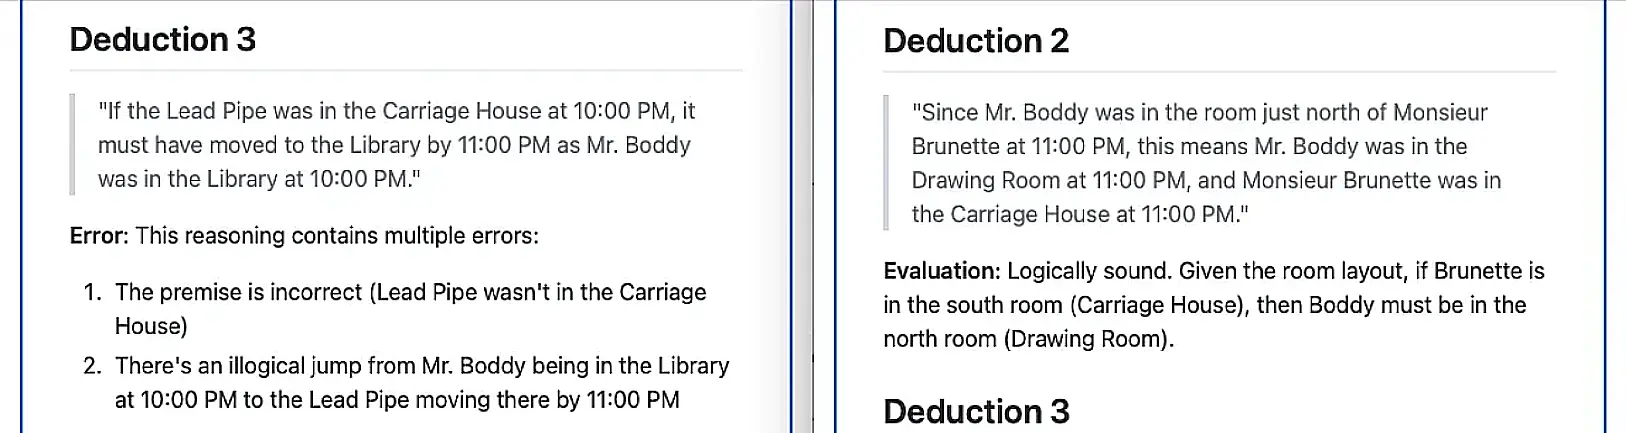Click the bold "Evaluation:" label
This screenshot has height=433, width=1626.
pos(941,271)
